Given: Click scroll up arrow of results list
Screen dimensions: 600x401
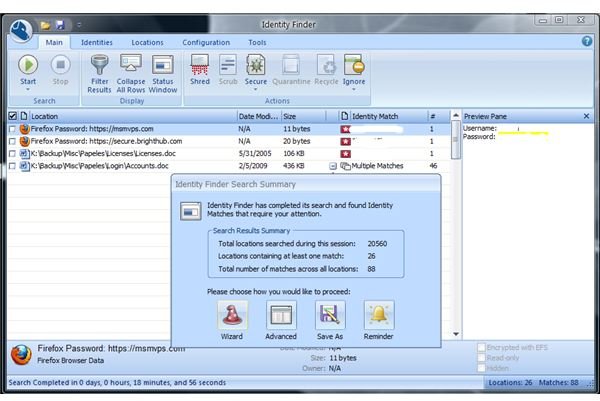Looking at the screenshot, I should [x=456, y=115].
